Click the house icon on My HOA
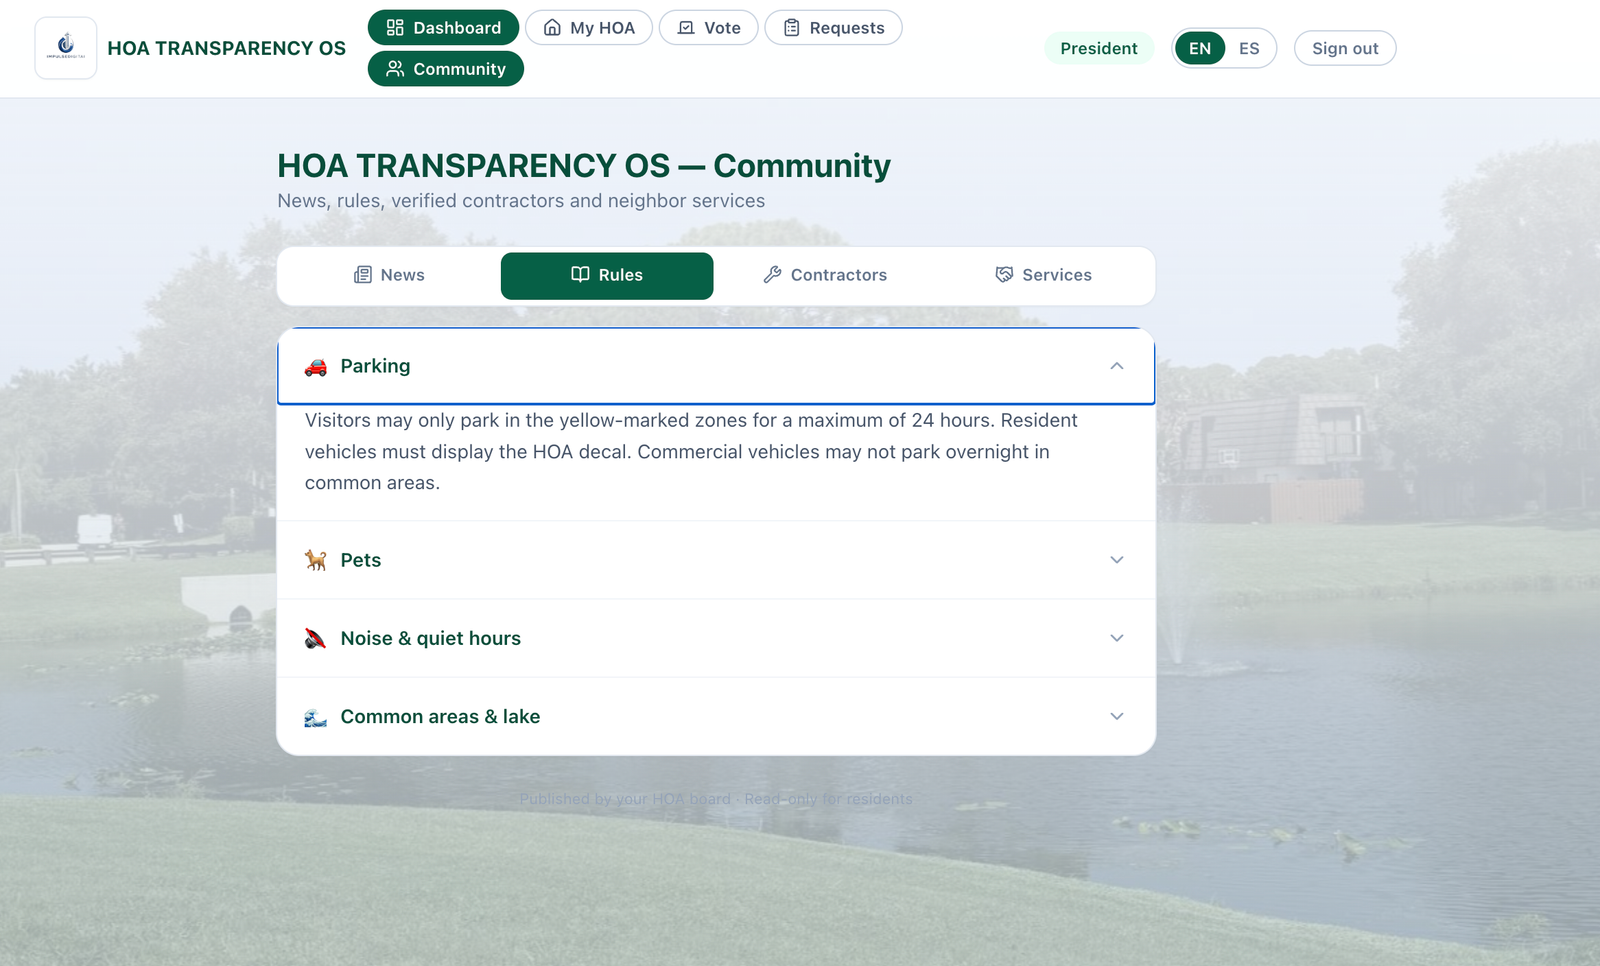Screen dimensions: 1600x966 click(552, 28)
